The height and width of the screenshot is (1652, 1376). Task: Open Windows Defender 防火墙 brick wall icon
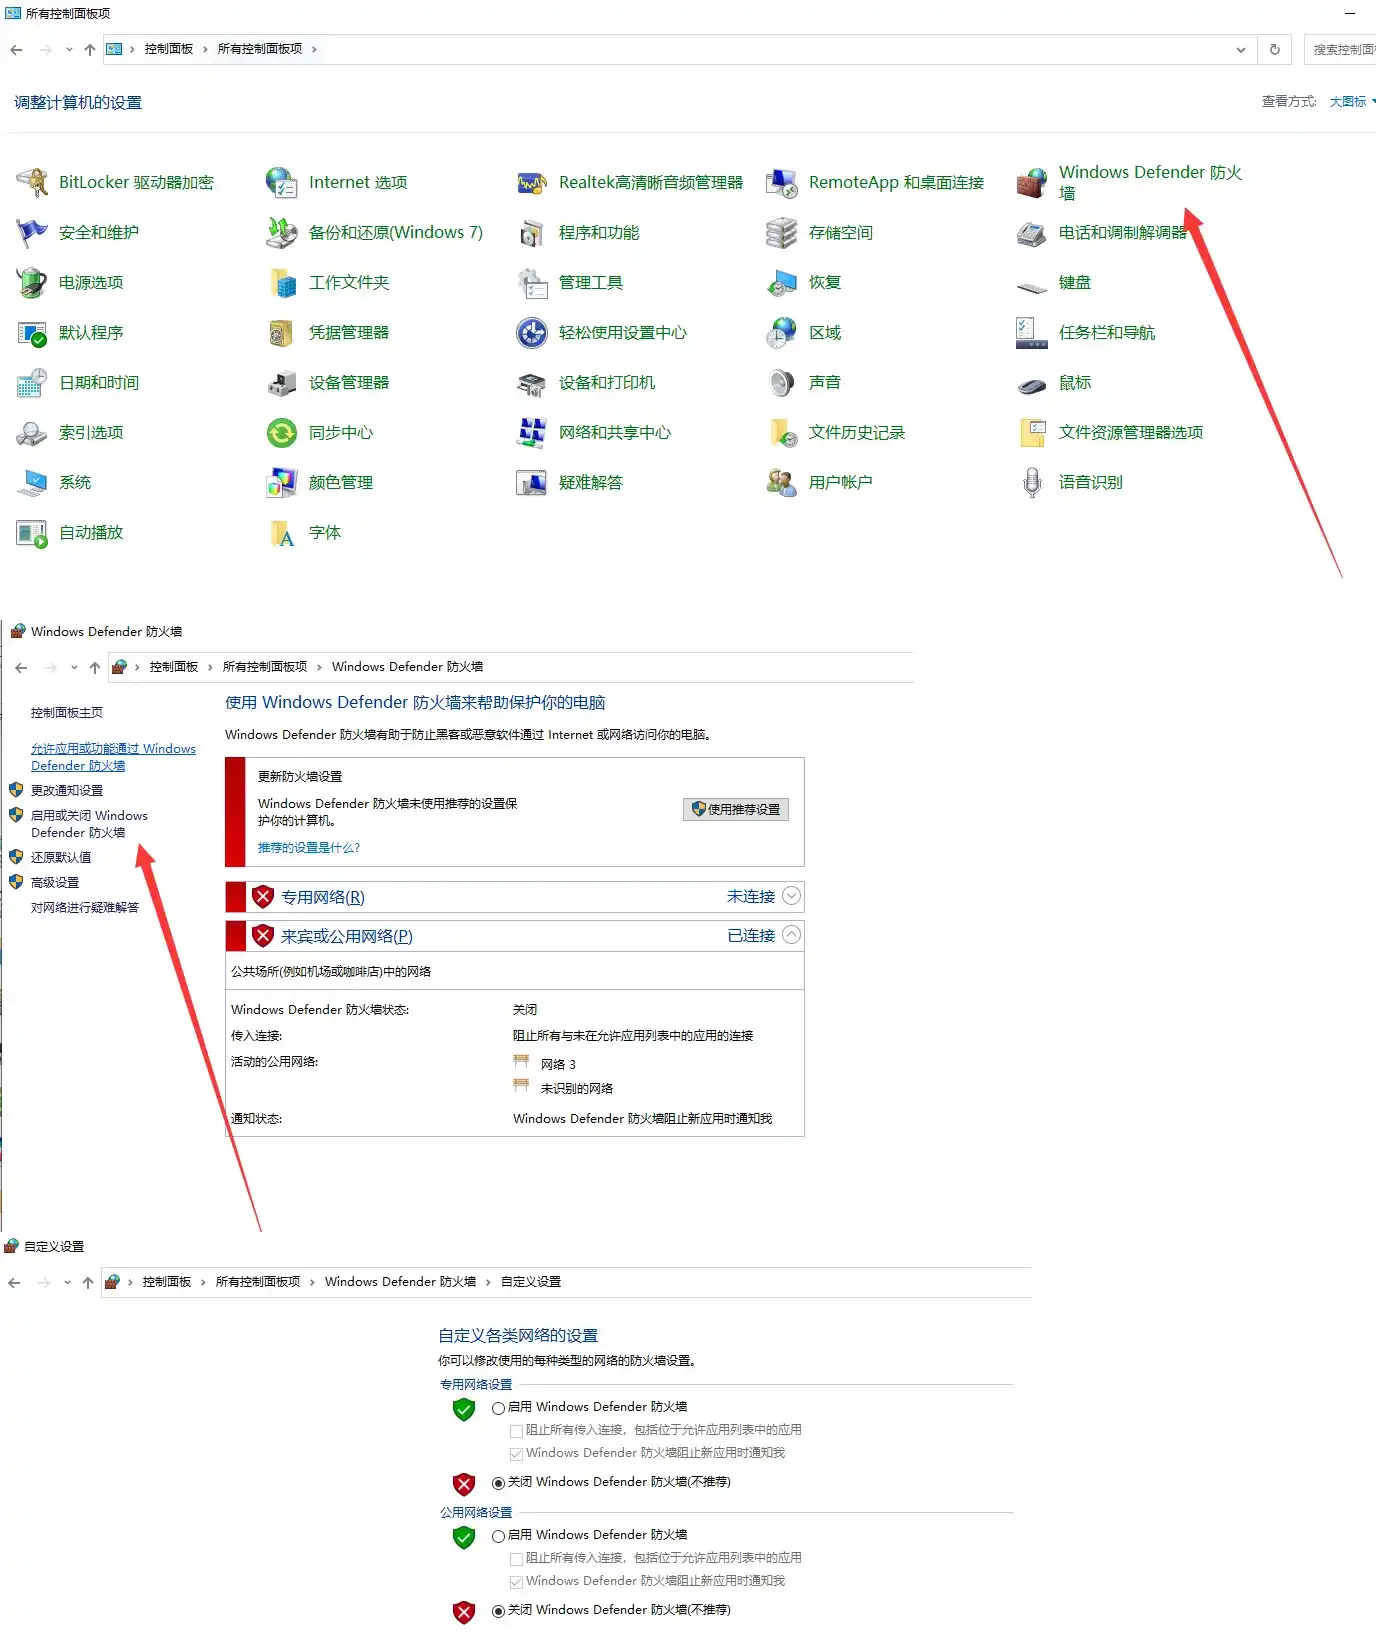point(1032,183)
